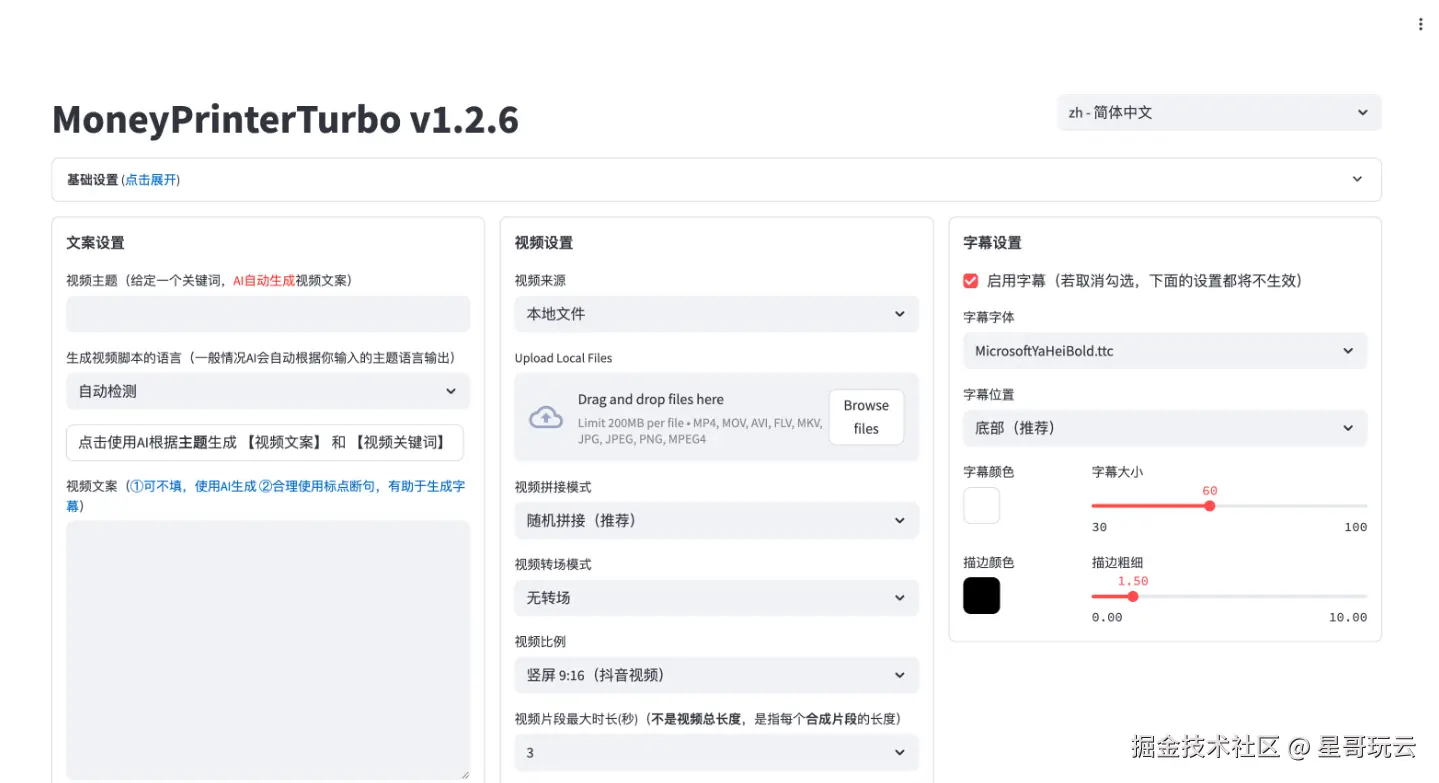Expand the 基础设置 section
Image resolution: width=1439 pixels, height=783 pixels.
(716, 180)
